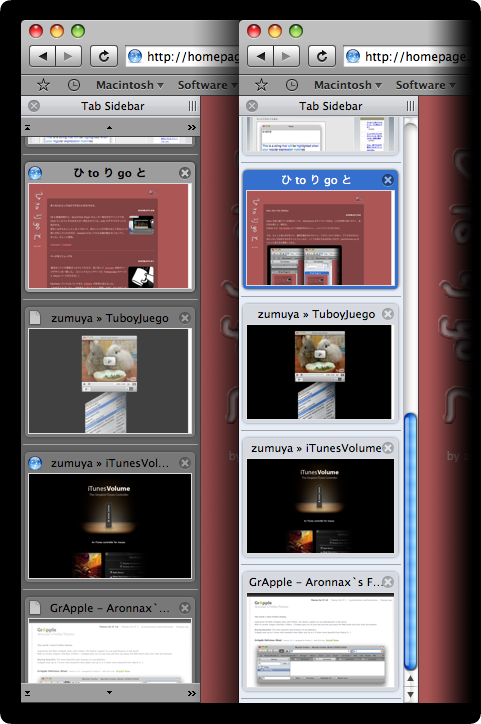Screen dimensions: 481x724
Task: Close the highlighted blue tab in right sidebar
Action: [388, 180]
